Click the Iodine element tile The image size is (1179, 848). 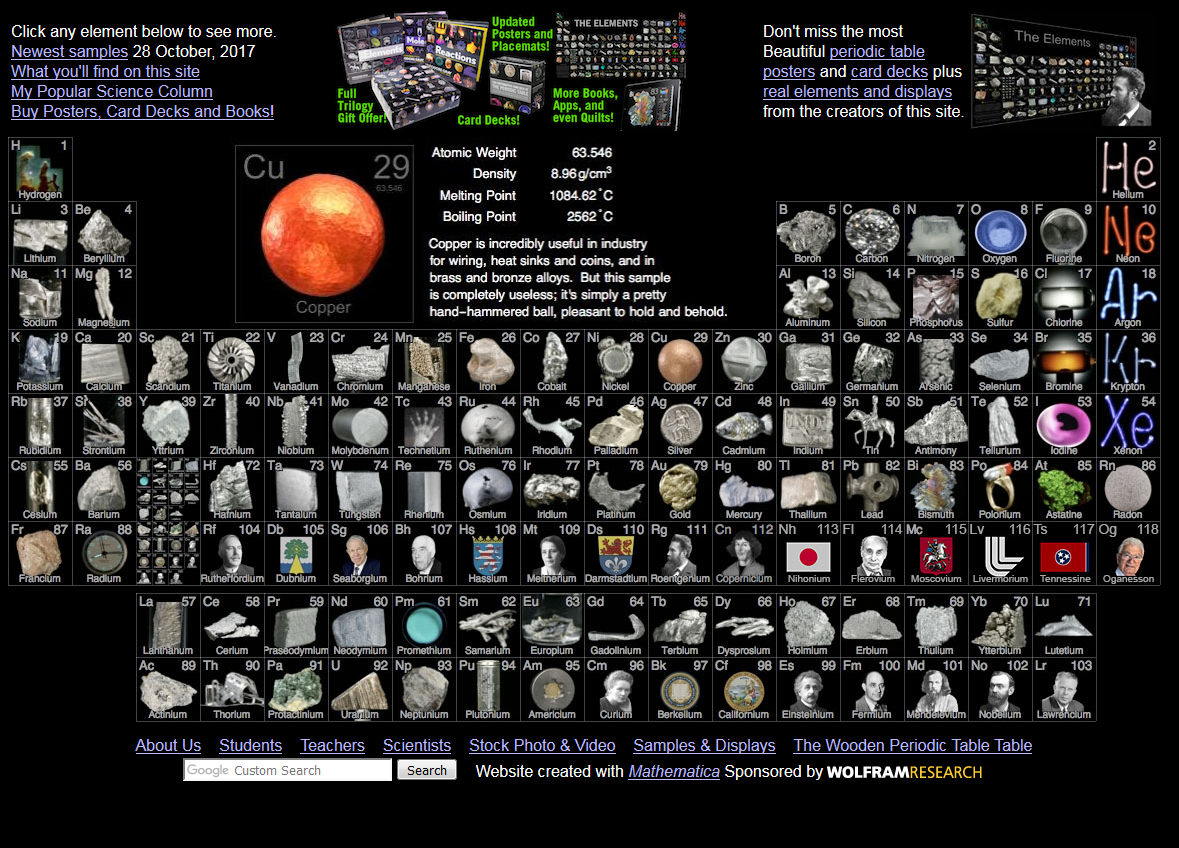1064,426
